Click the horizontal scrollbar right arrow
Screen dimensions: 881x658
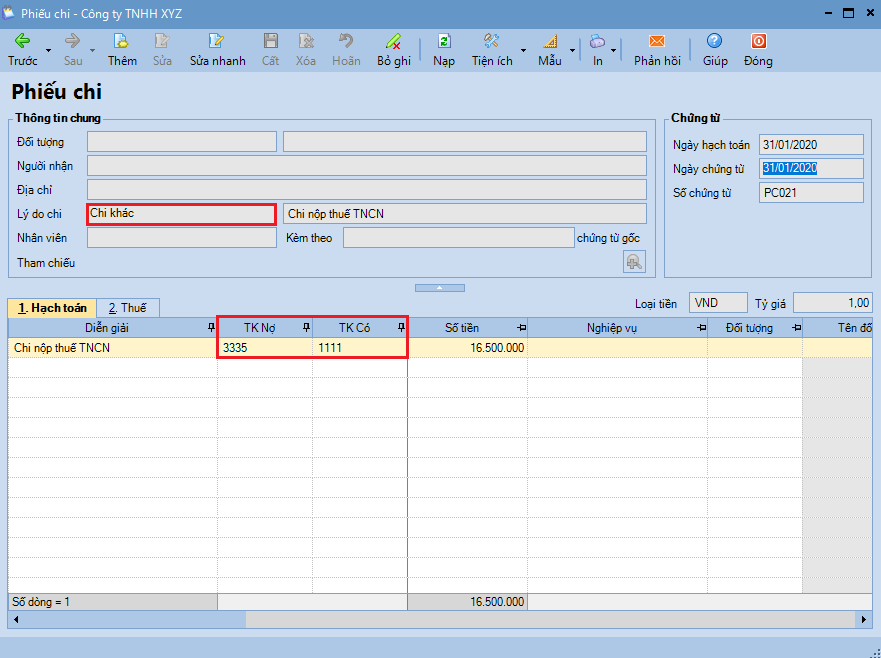(865, 621)
